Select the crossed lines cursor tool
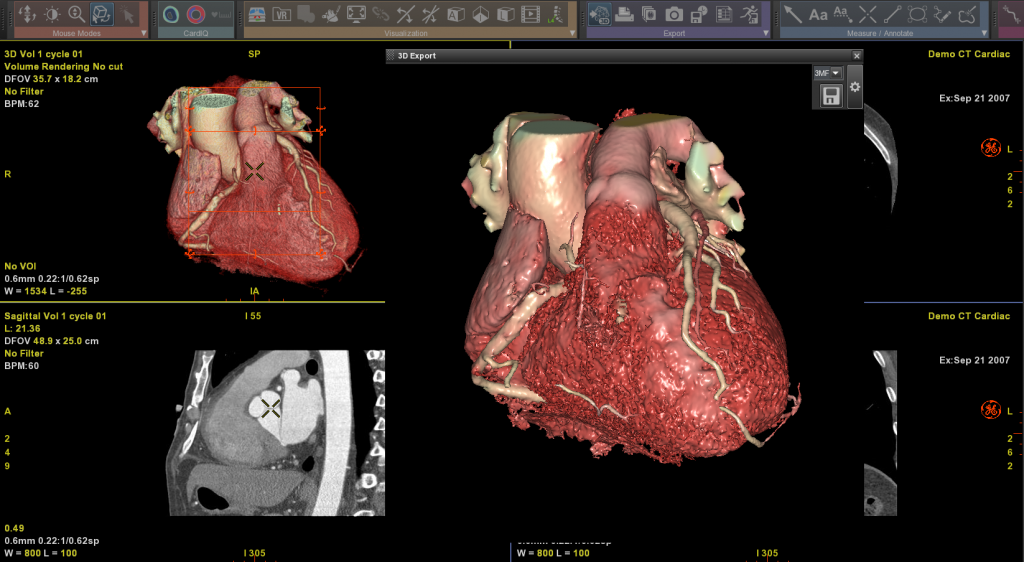The width and height of the screenshot is (1024, 562). [x=868, y=14]
